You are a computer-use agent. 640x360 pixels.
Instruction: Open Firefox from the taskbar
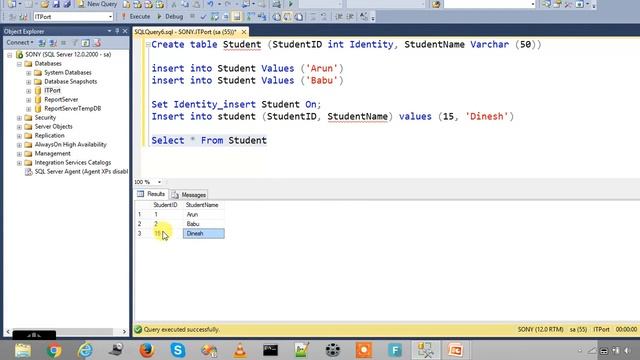coord(147,350)
